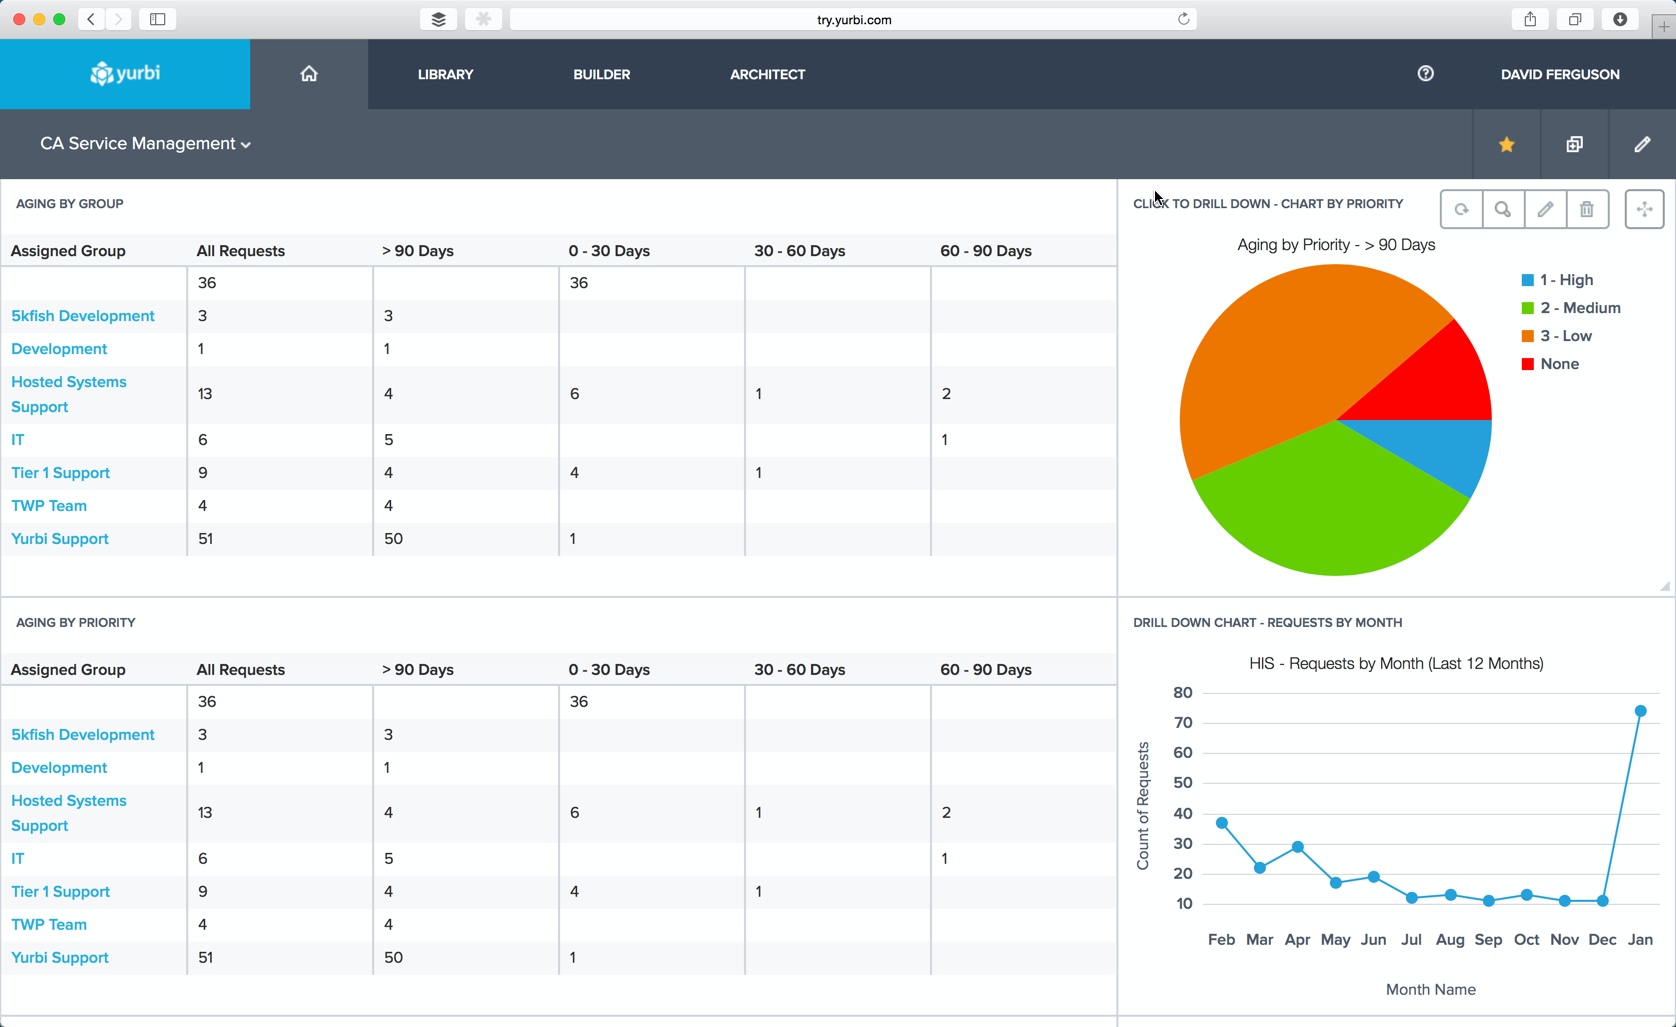The width and height of the screenshot is (1676, 1027).
Task: Open the help question mark icon
Action: (1425, 73)
